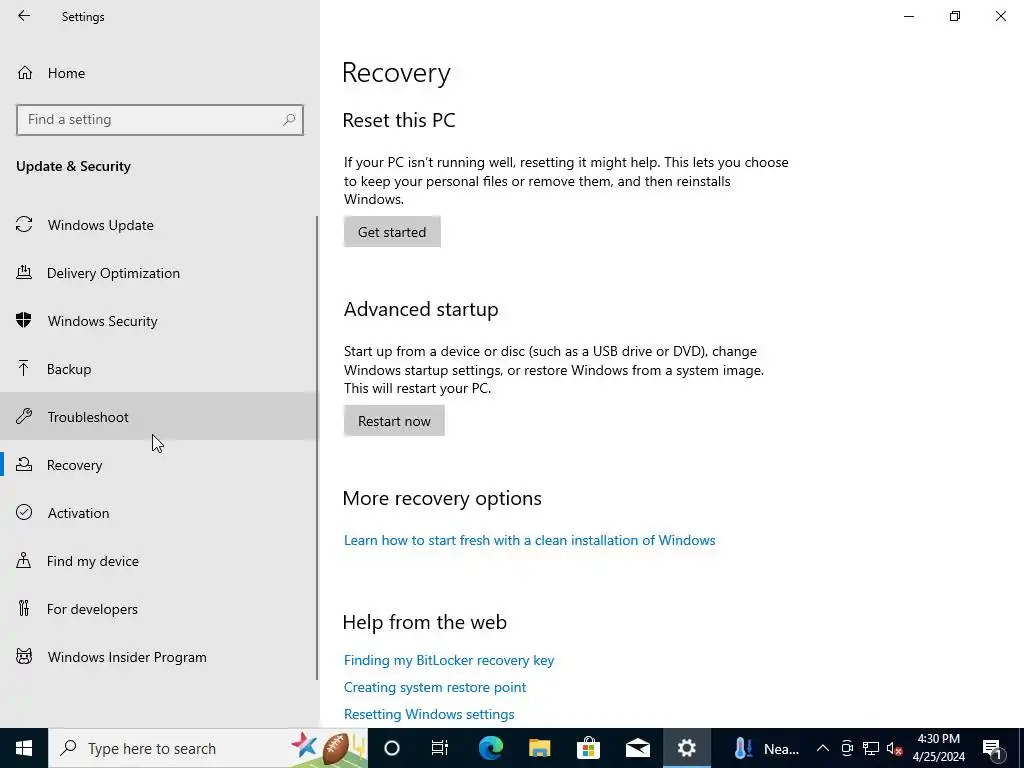Open the notification center icon
Image resolution: width=1024 pixels, height=768 pixels.
click(x=992, y=748)
